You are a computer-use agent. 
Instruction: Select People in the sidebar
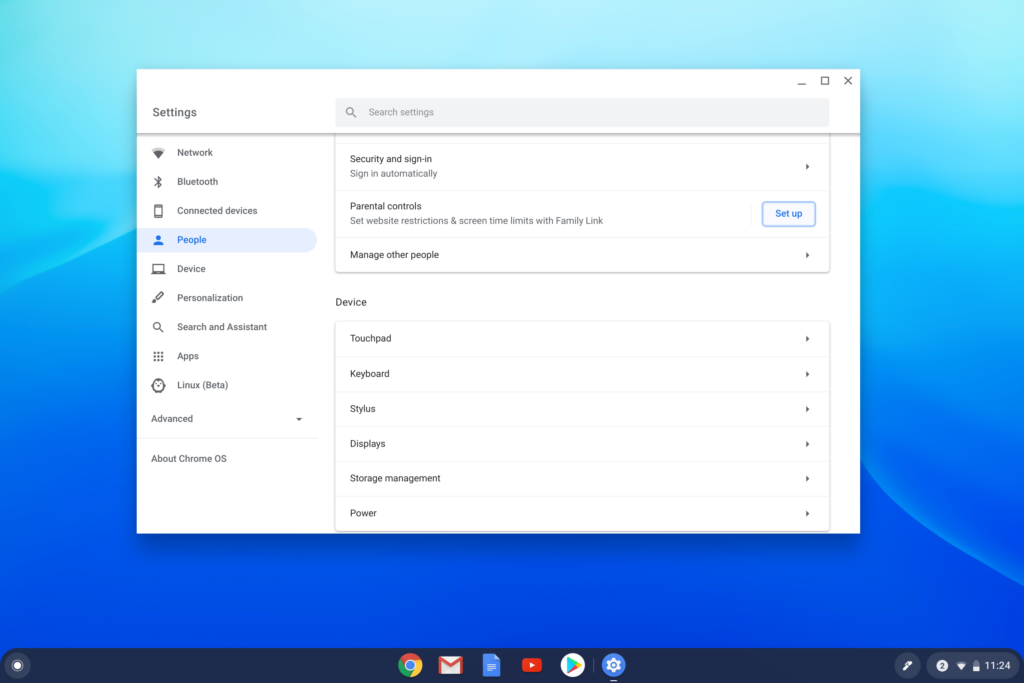[x=227, y=240]
